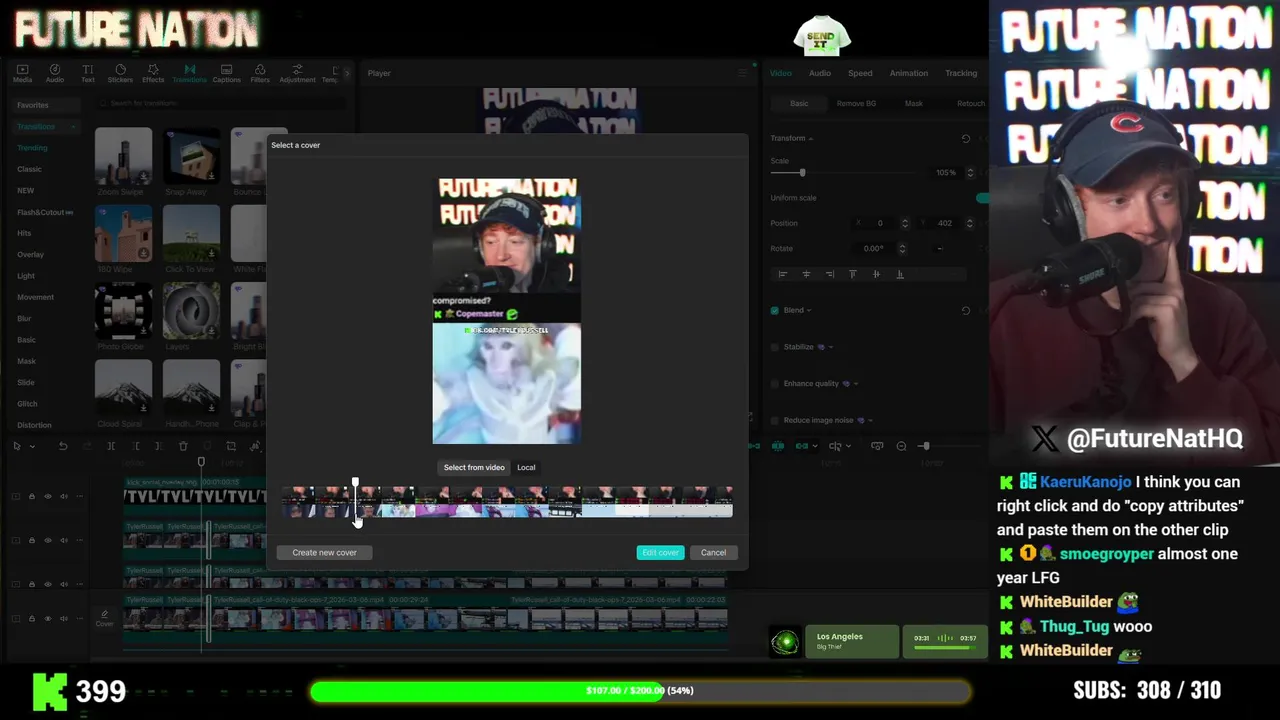Image resolution: width=1280 pixels, height=720 pixels.
Task: Toggle lock on the top timeline track
Action: pos(31,496)
